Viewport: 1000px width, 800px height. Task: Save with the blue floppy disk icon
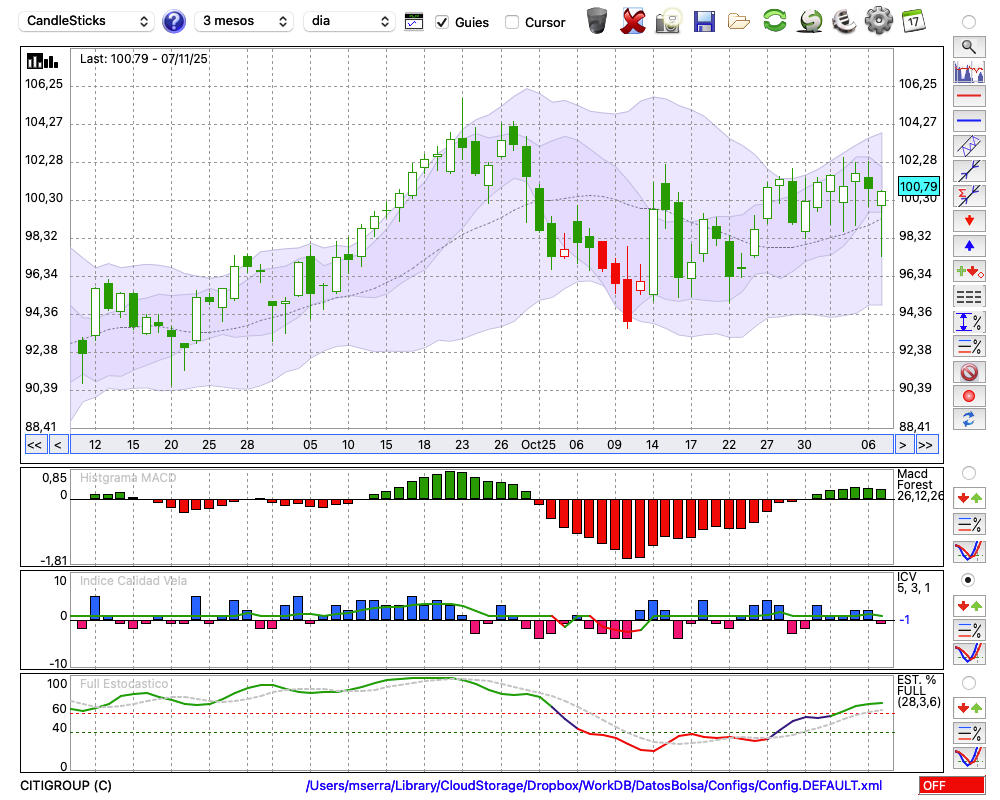(x=704, y=21)
